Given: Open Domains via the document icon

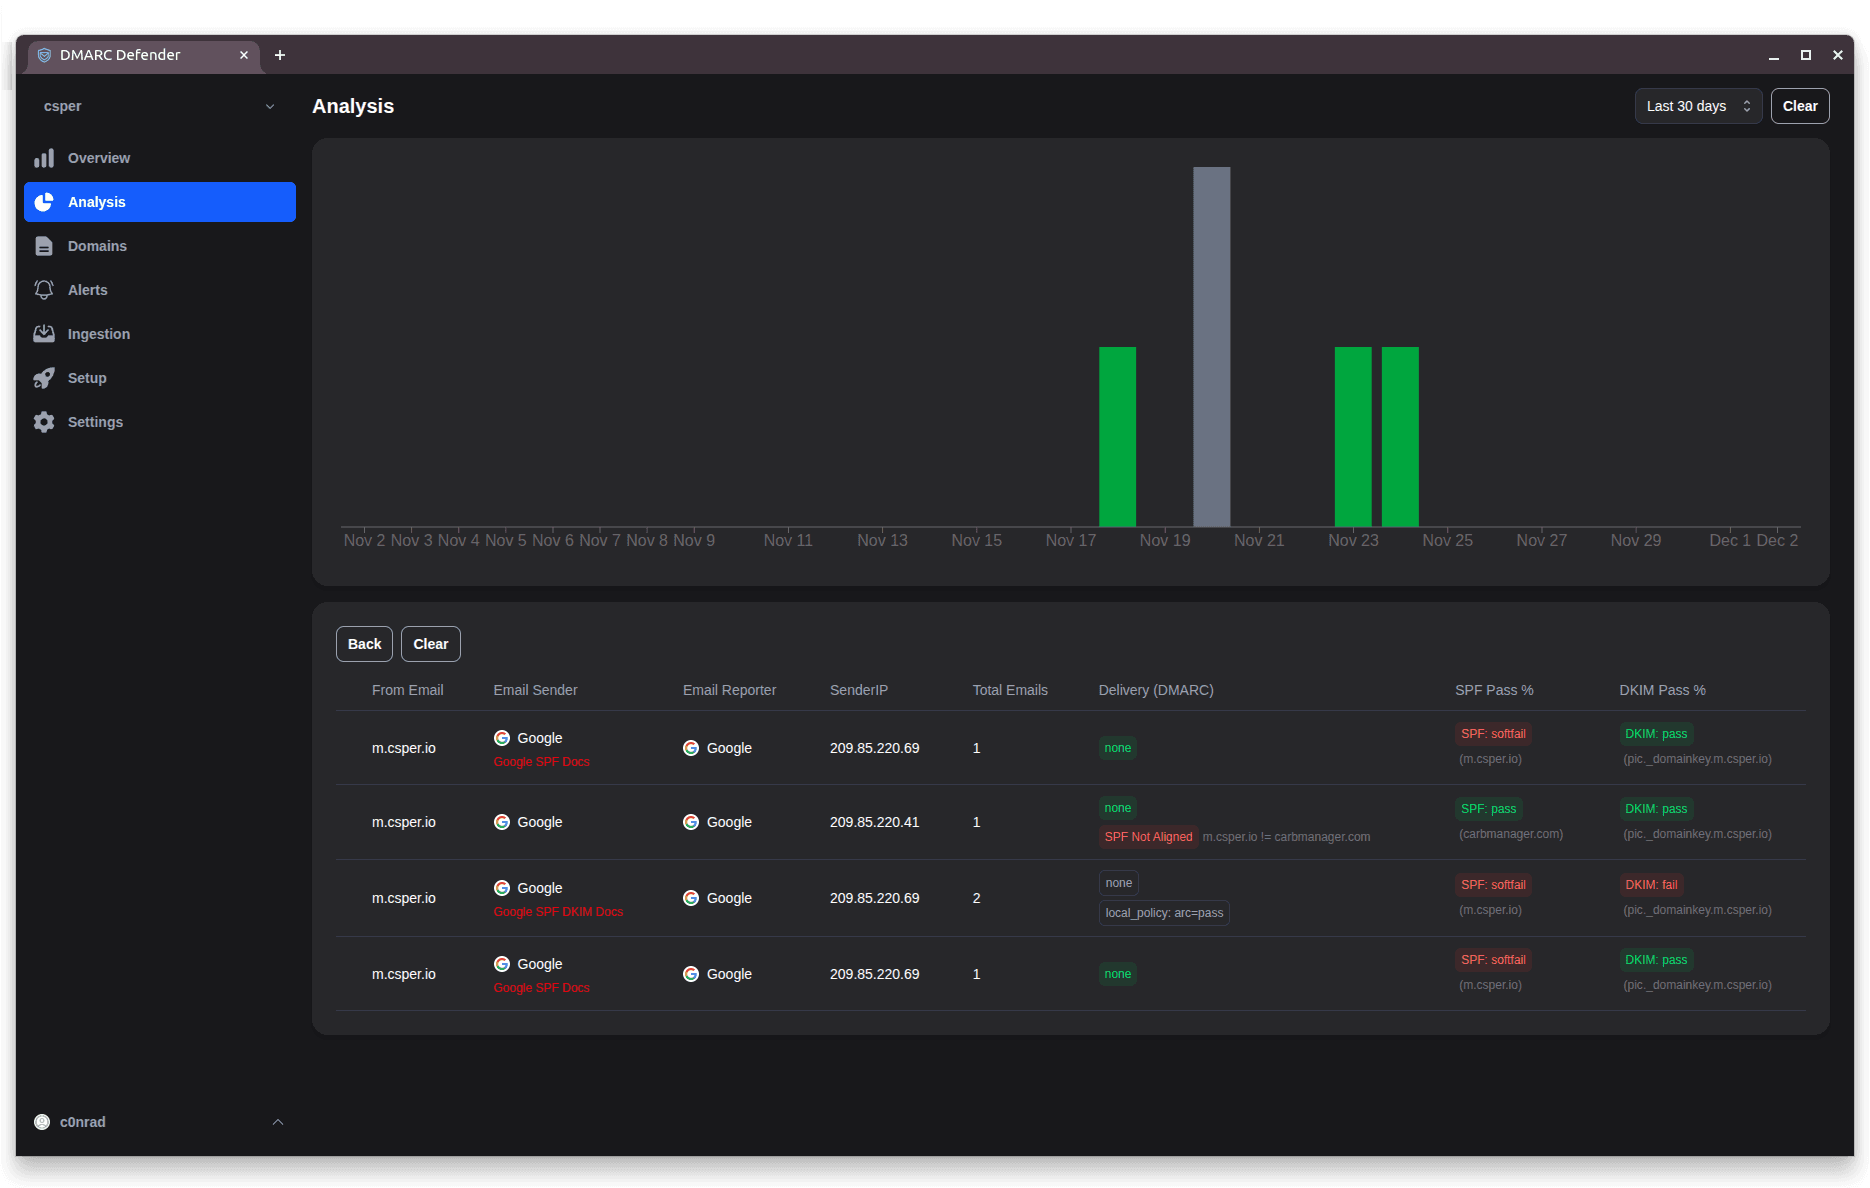Looking at the screenshot, I should (x=44, y=245).
